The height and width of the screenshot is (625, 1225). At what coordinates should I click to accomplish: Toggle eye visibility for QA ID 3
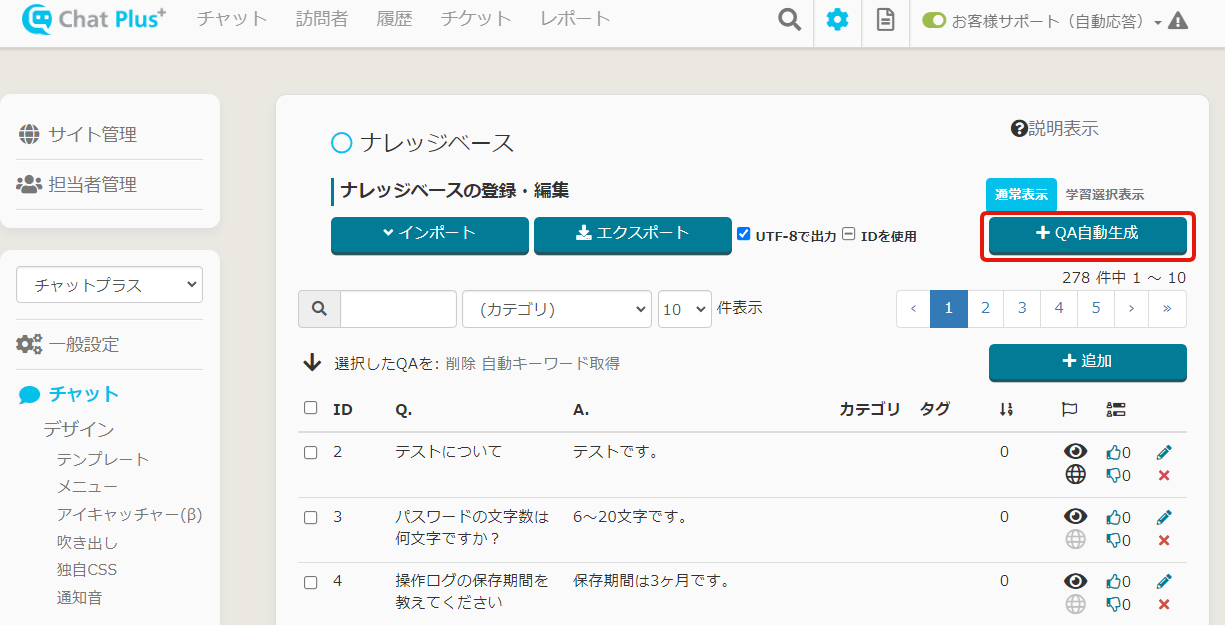[1075, 516]
